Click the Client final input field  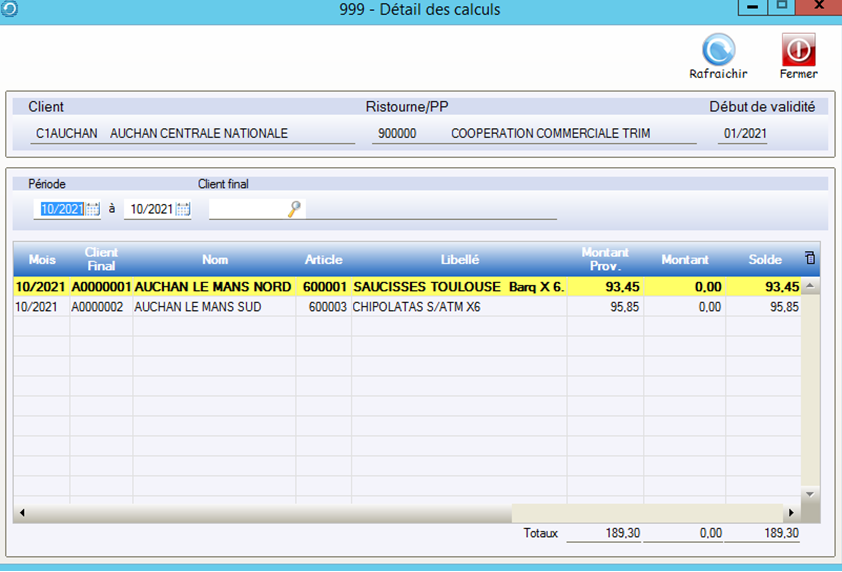pyautogui.click(x=246, y=209)
